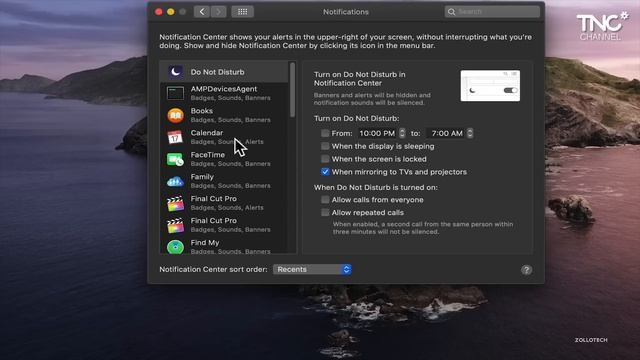Click the Books app icon

pos(176,116)
